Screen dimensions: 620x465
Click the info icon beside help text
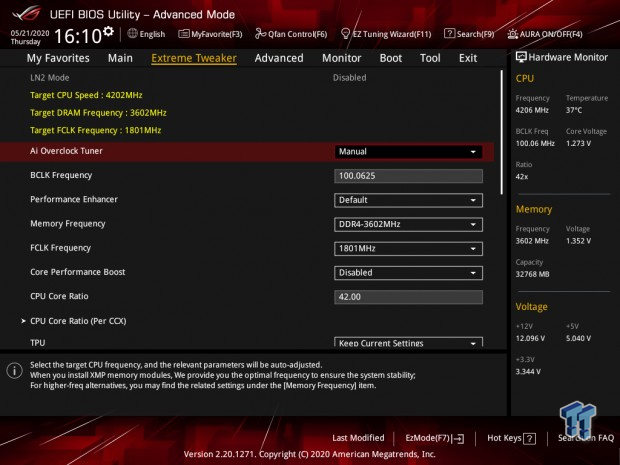click(x=14, y=370)
